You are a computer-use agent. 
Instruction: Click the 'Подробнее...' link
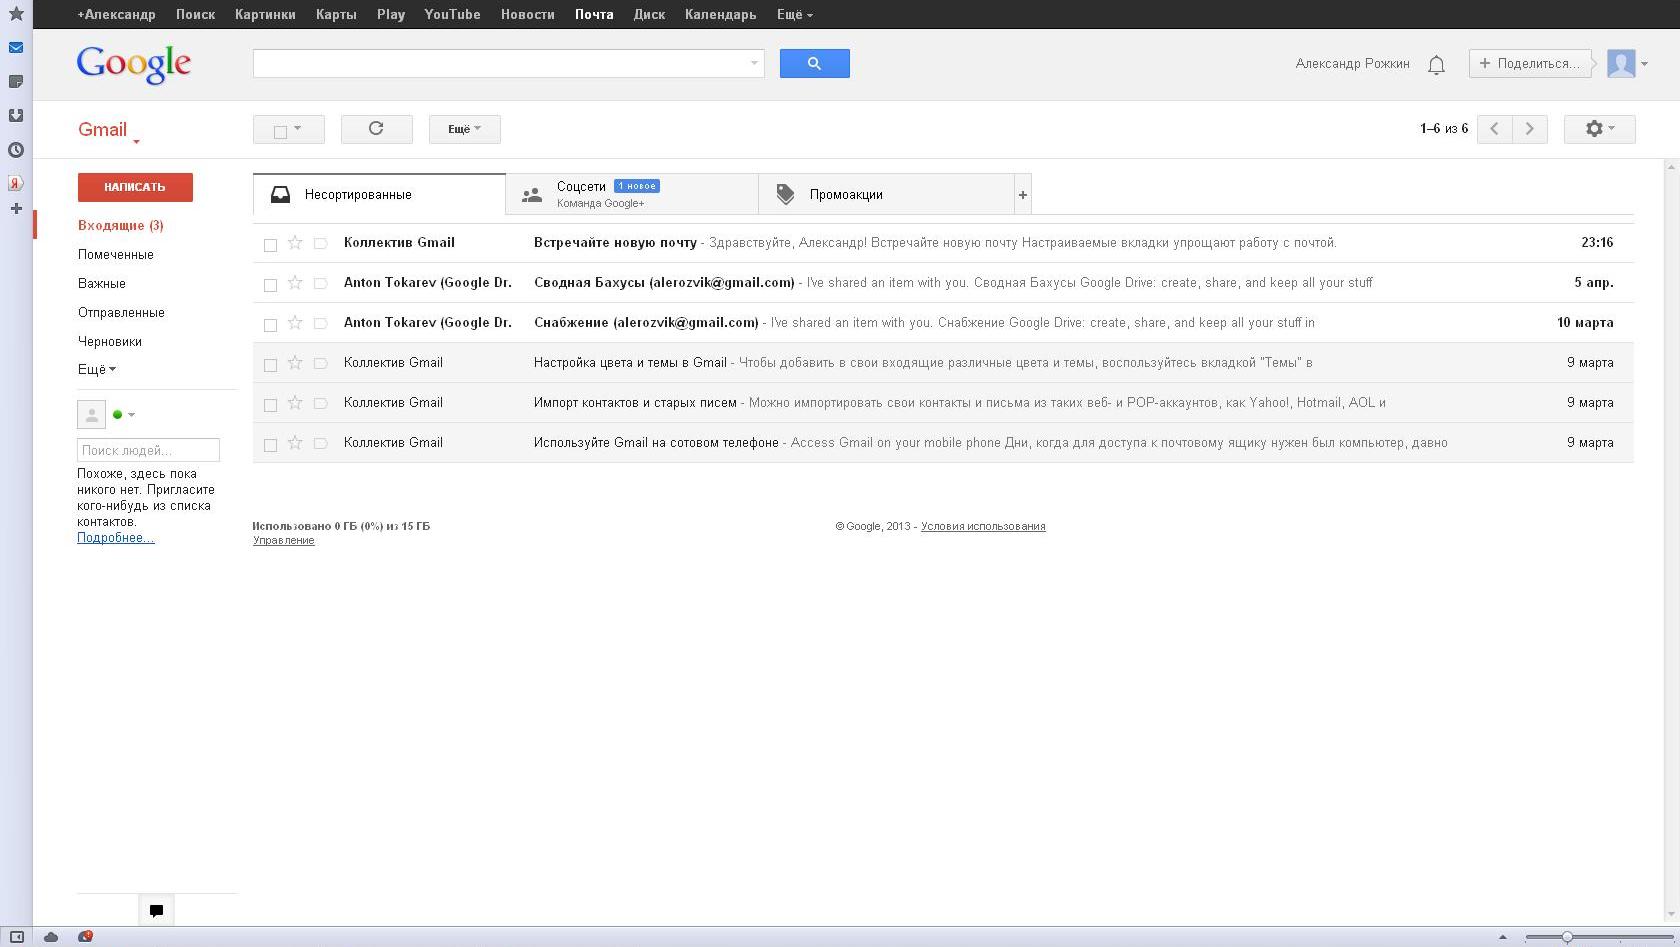pos(116,538)
